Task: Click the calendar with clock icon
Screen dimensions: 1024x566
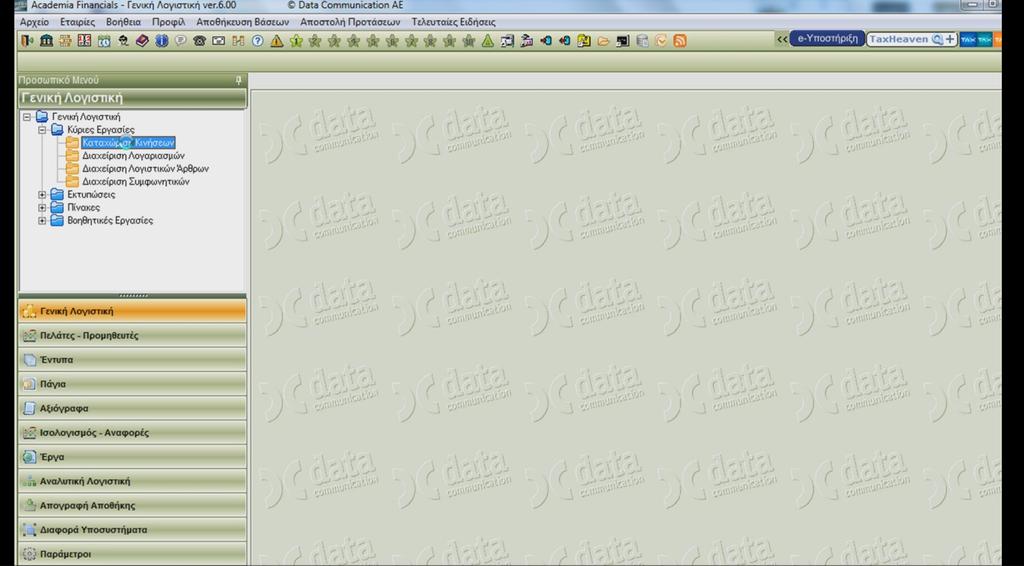Action: [x=104, y=40]
